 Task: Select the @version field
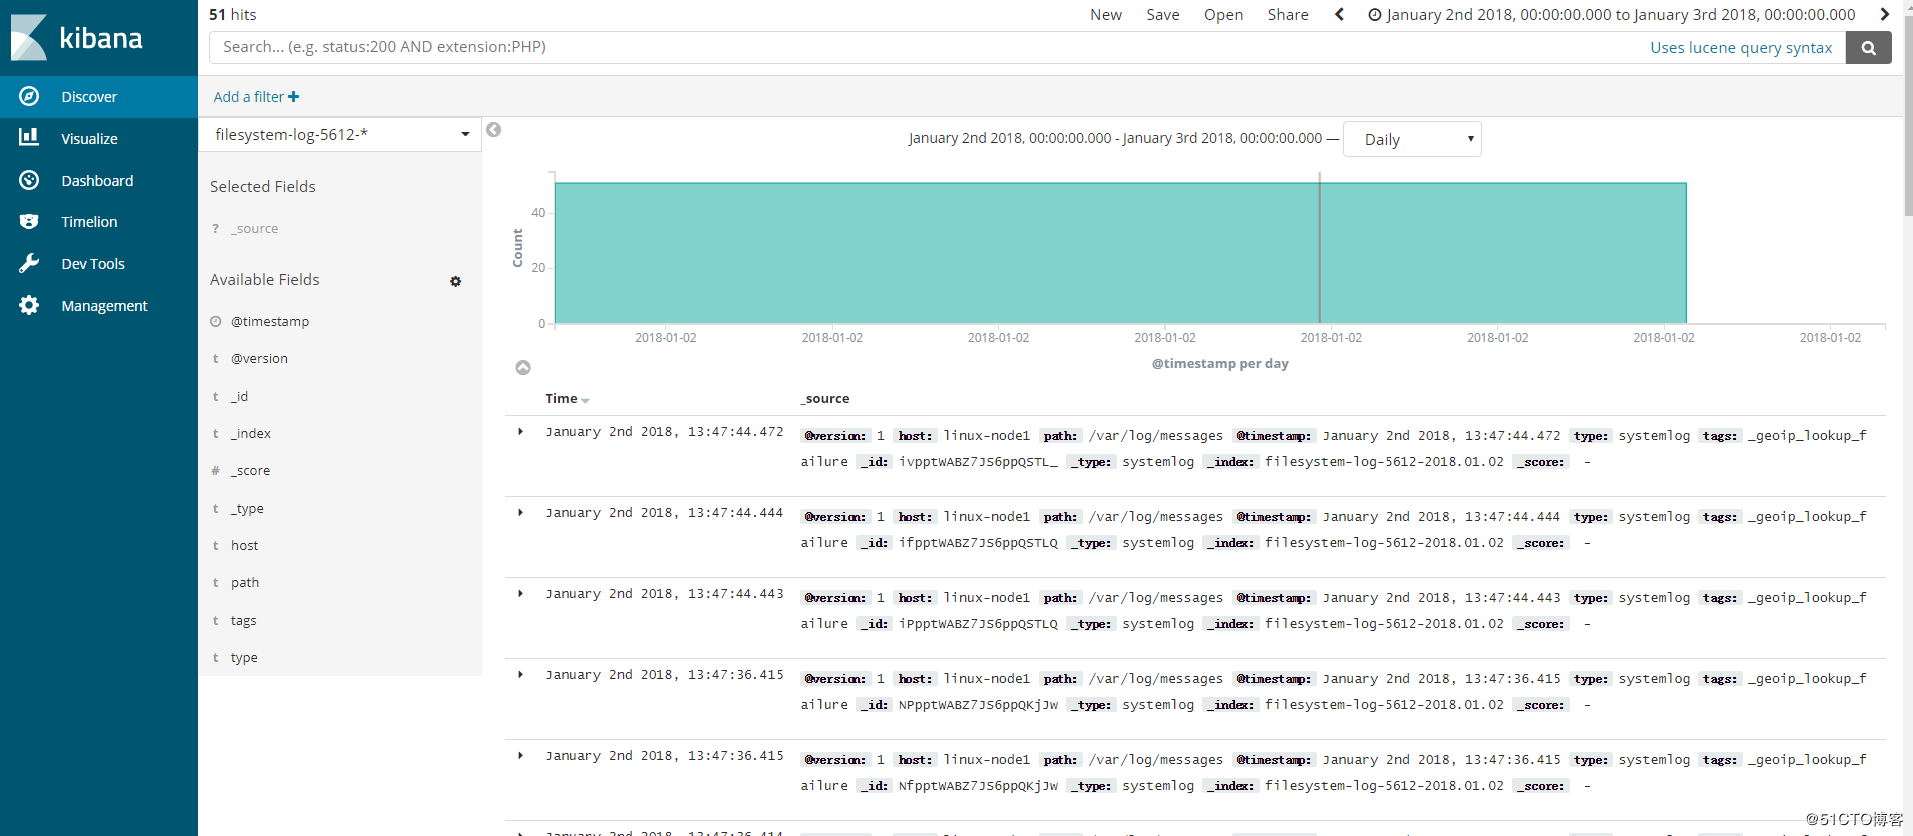point(259,358)
